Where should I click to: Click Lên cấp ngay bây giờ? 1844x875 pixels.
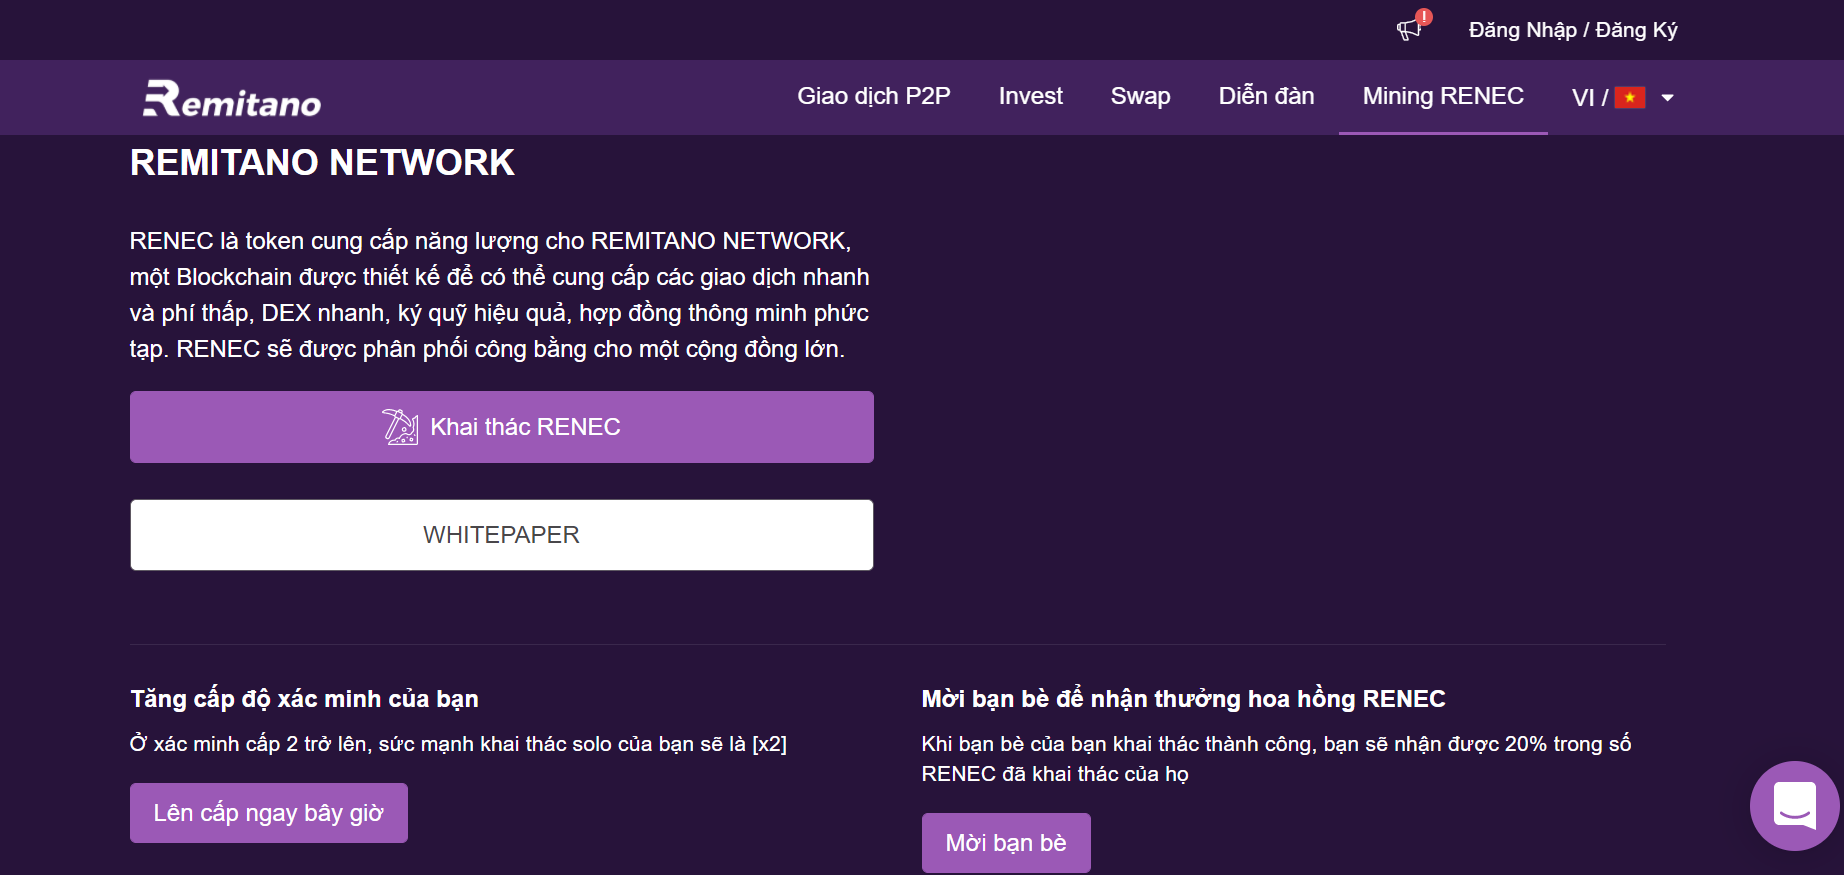(x=269, y=813)
